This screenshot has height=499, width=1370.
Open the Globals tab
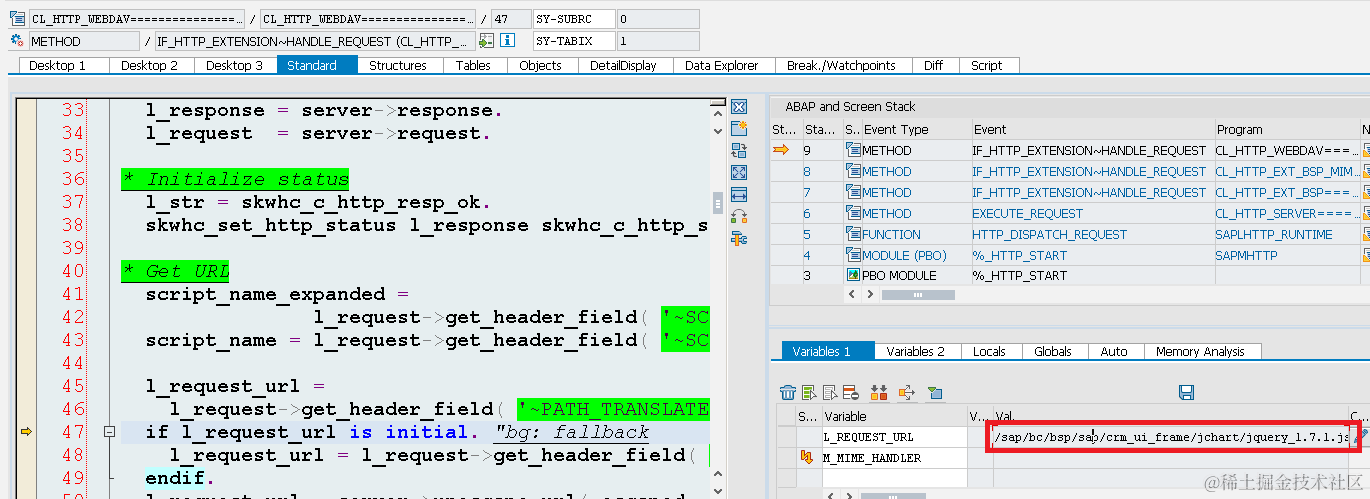[1053, 351]
